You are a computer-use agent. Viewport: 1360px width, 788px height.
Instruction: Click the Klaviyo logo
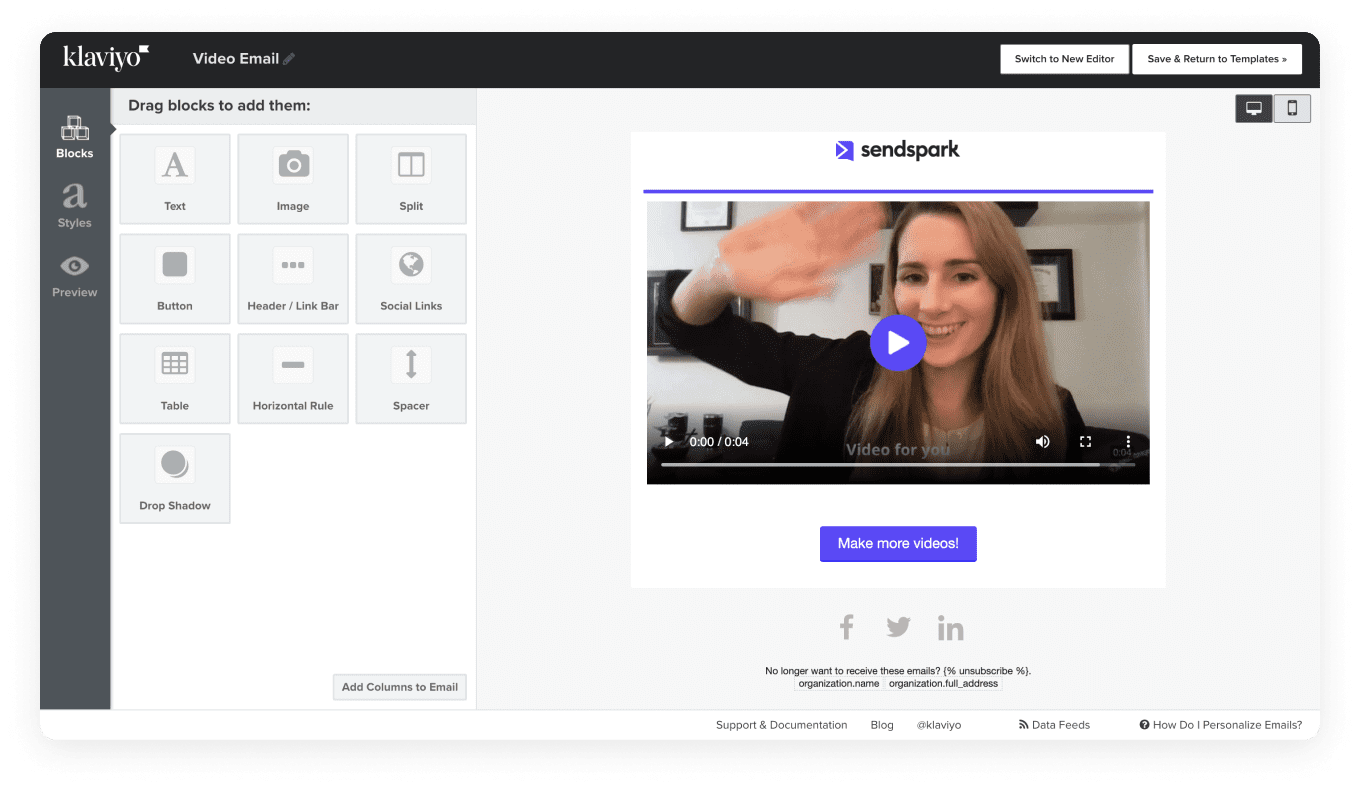[106, 57]
